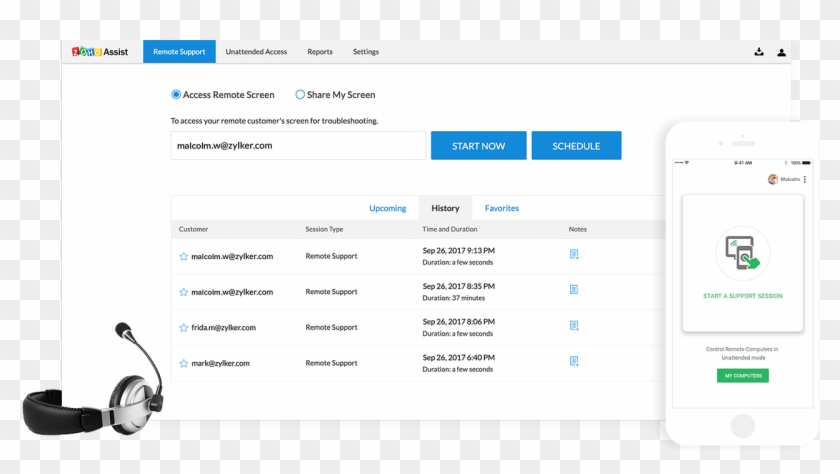This screenshot has height=474, width=840.
Task: Open the Unattended Access tab
Action: (256, 52)
